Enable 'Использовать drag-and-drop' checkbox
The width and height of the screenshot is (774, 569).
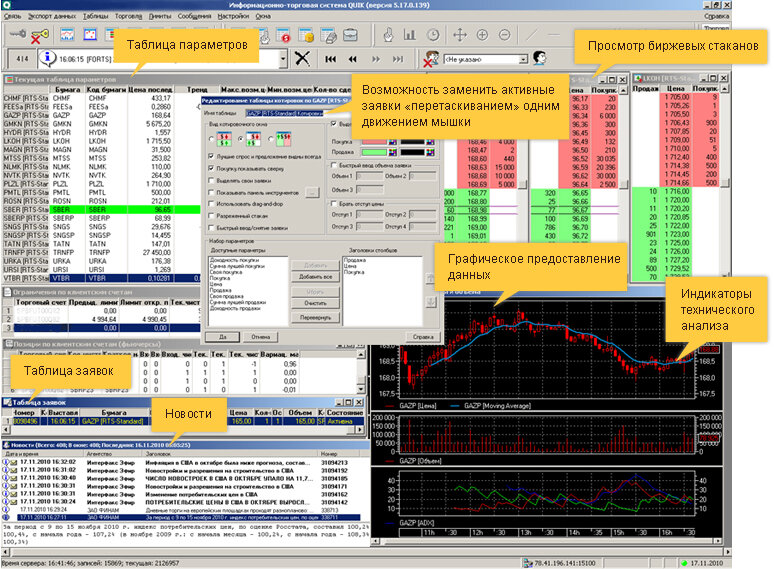[211, 204]
